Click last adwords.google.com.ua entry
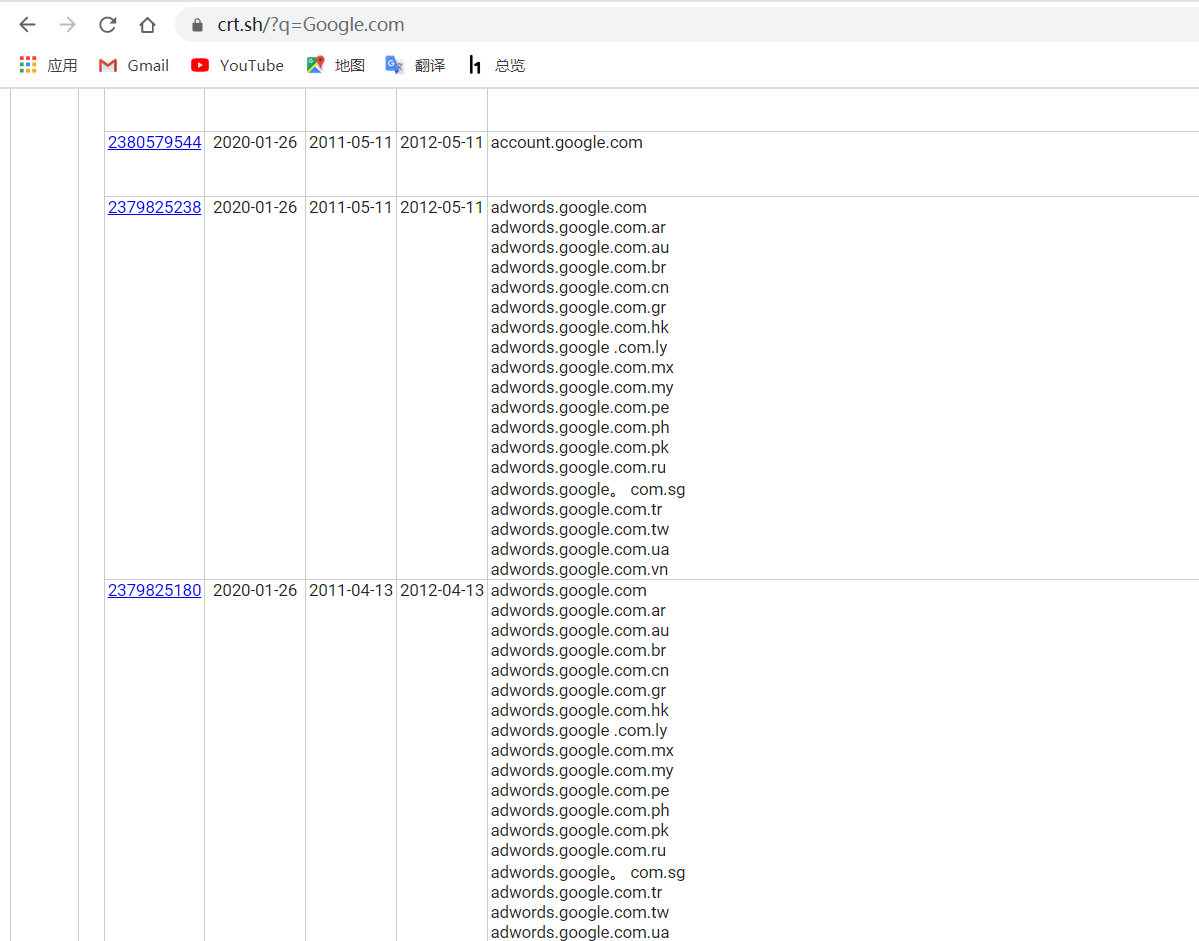This screenshot has width=1199, height=941. tap(580, 933)
